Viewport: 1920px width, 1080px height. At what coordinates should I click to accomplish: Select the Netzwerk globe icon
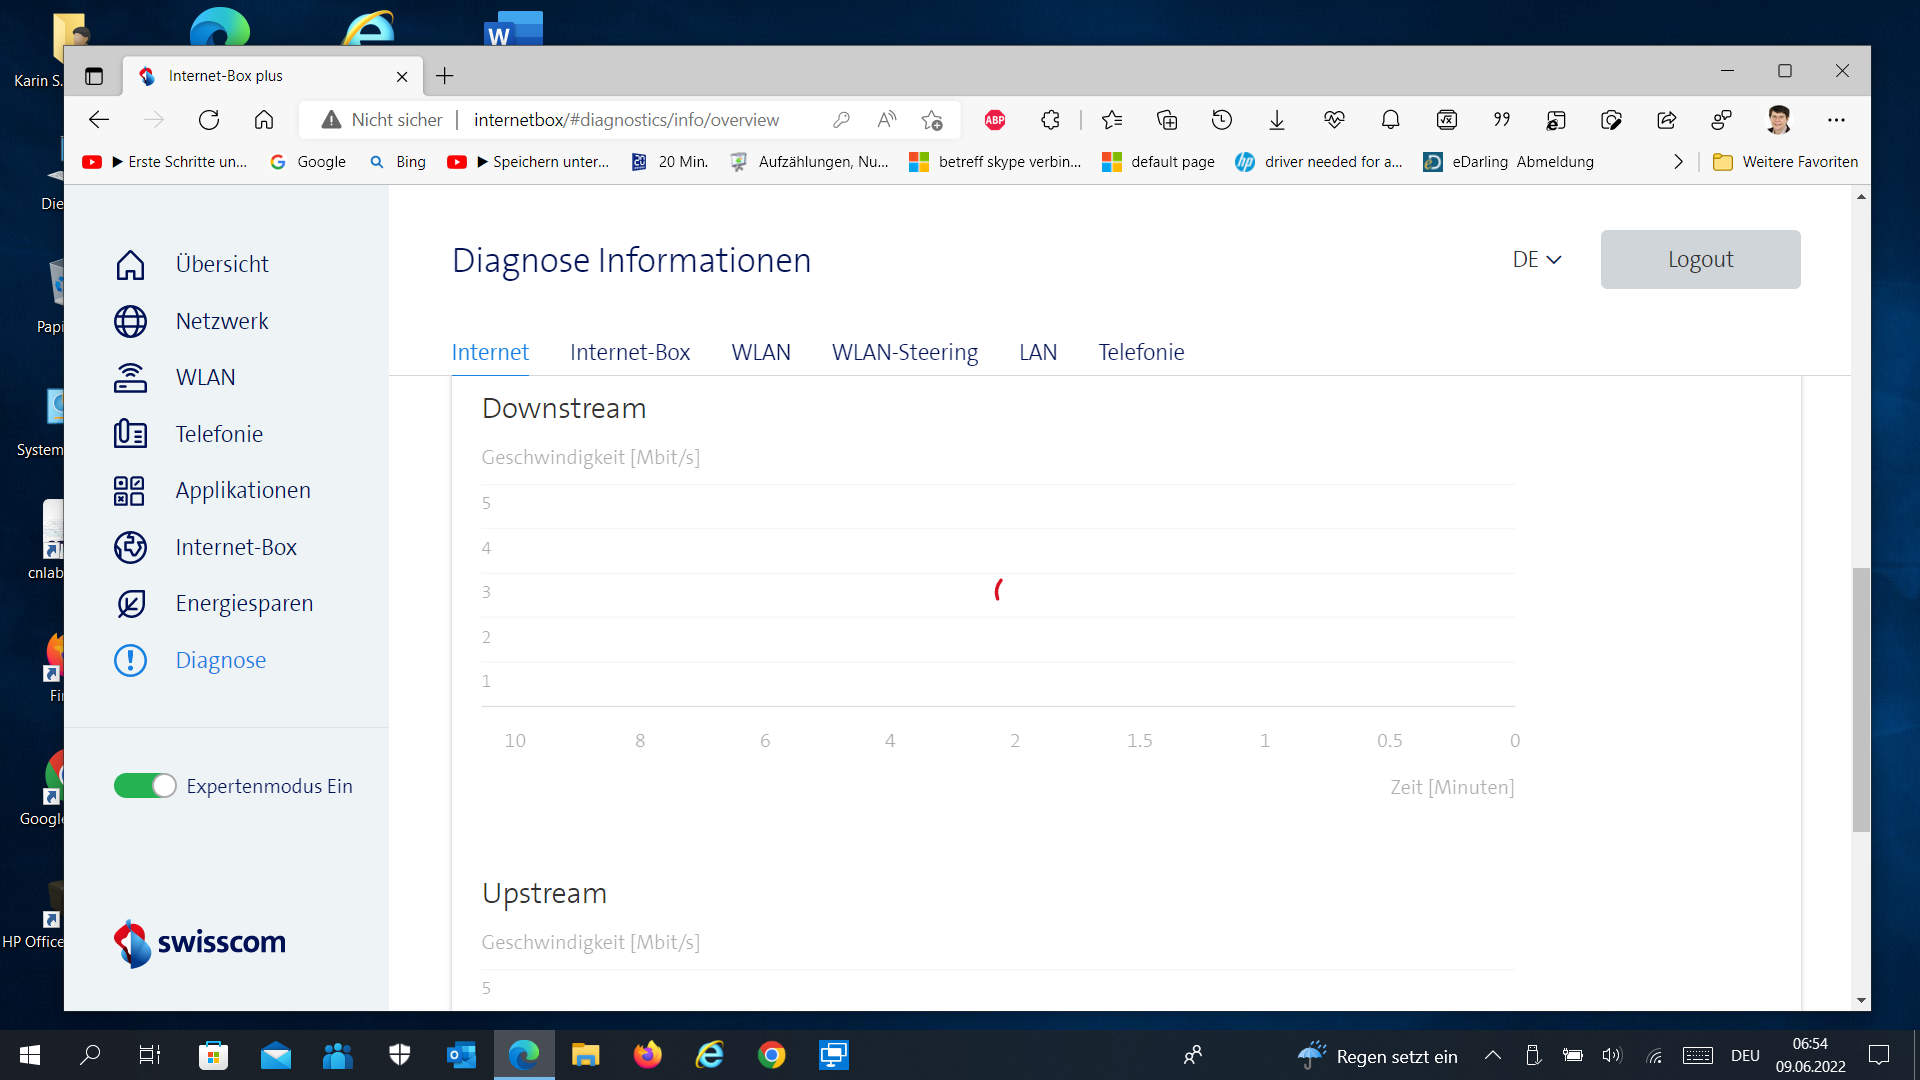[130, 321]
